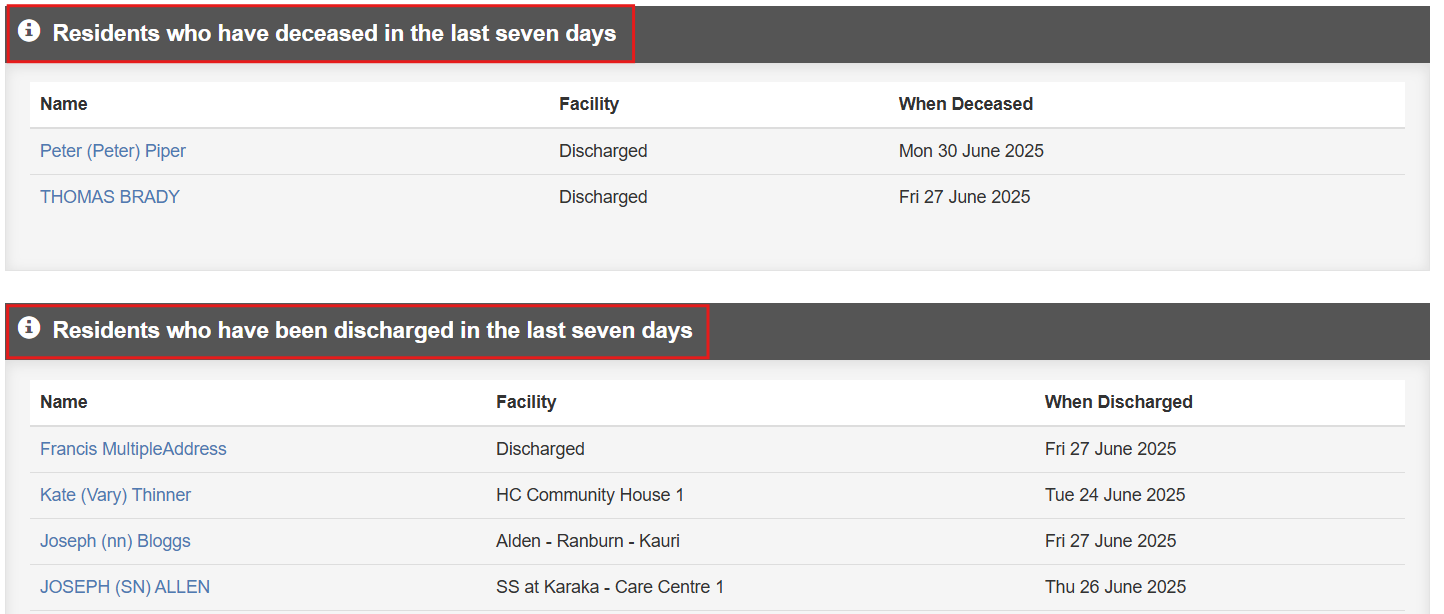Click SS at Karaka - Care Centre 1 cell
This screenshot has width=1444, height=614.
click(x=610, y=587)
